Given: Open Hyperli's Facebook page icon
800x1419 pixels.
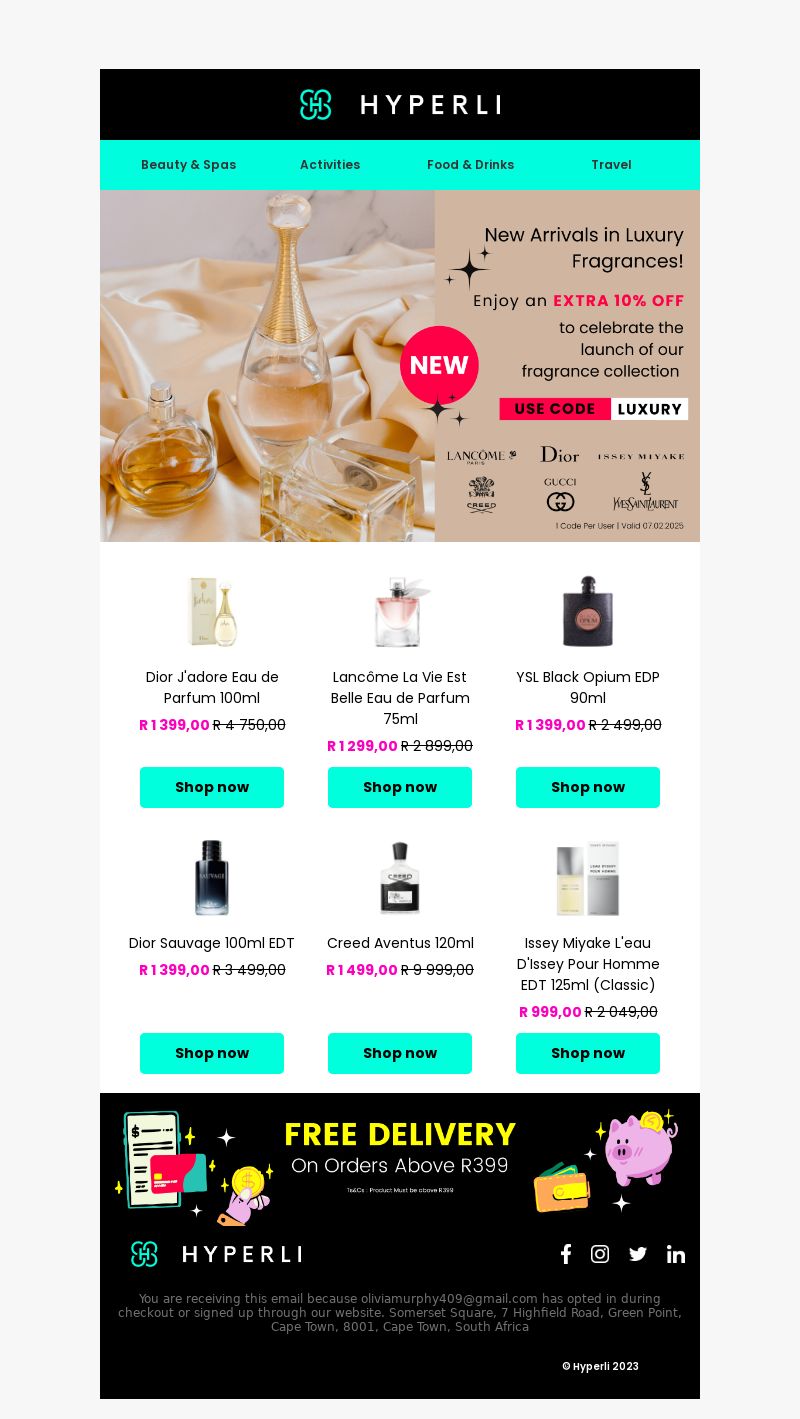Looking at the screenshot, I should coord(566,1254).
